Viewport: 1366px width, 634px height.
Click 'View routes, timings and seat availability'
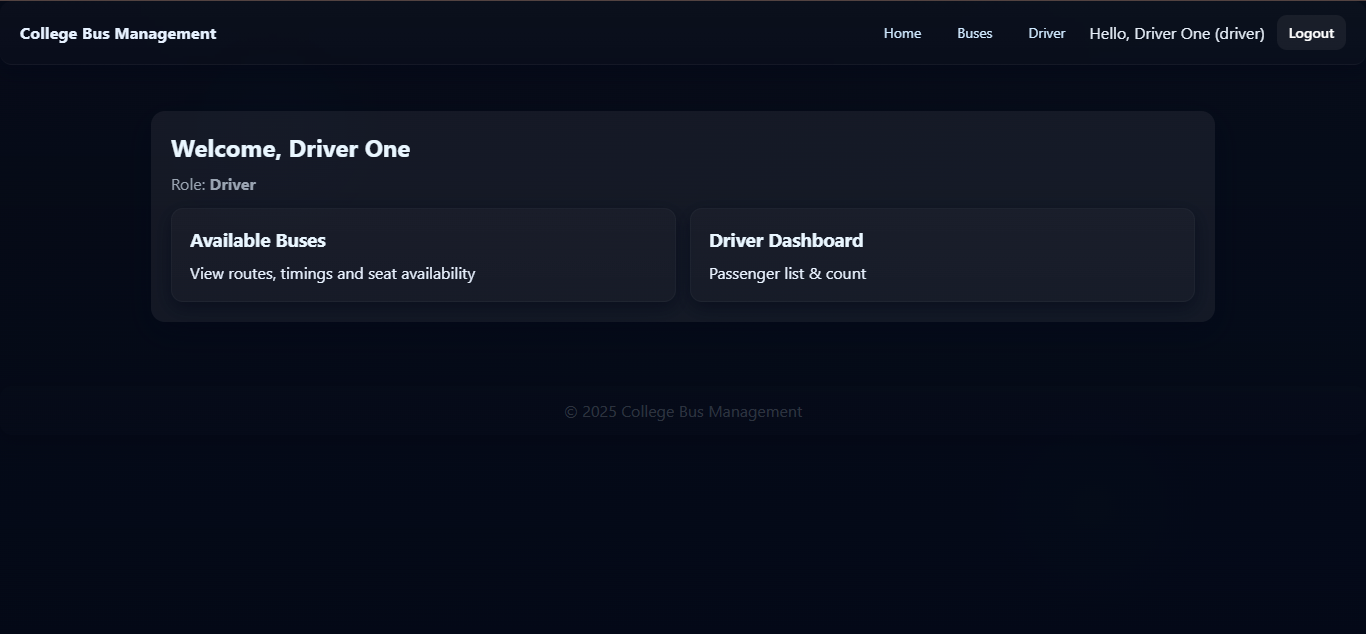332,274
